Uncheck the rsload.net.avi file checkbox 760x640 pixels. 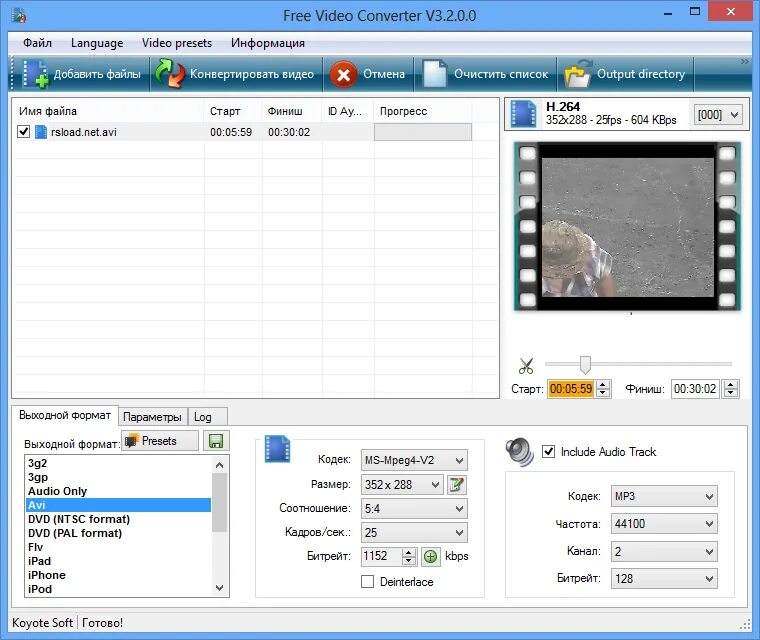[x=23, y=131]
